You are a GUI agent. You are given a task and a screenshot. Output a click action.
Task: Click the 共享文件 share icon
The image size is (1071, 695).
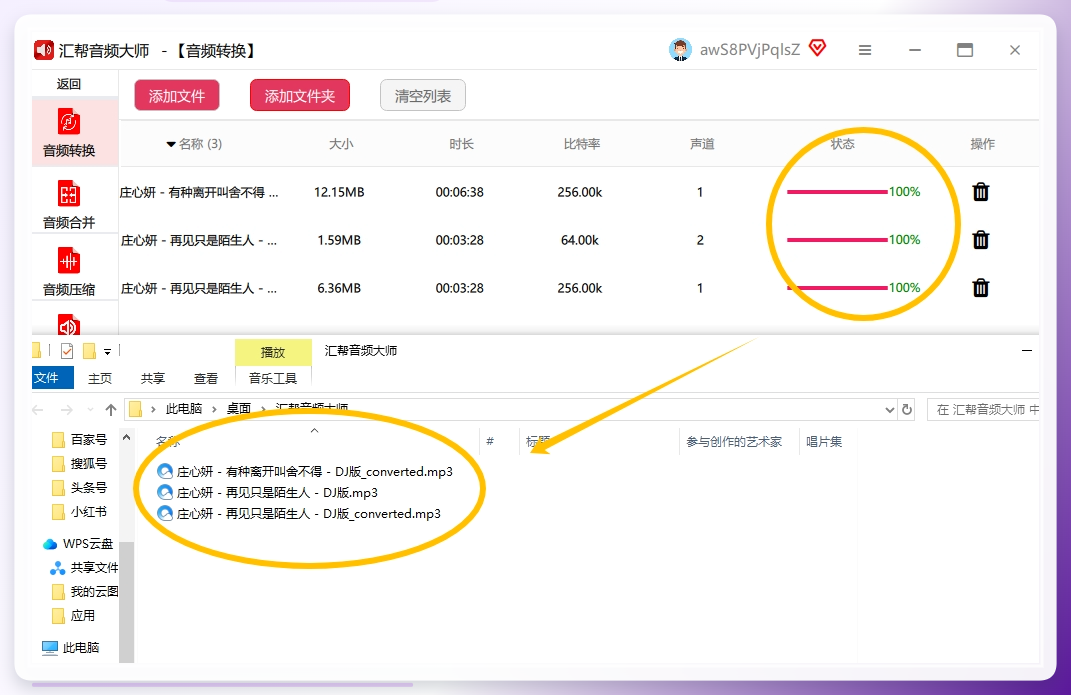[x=57, y=568]
